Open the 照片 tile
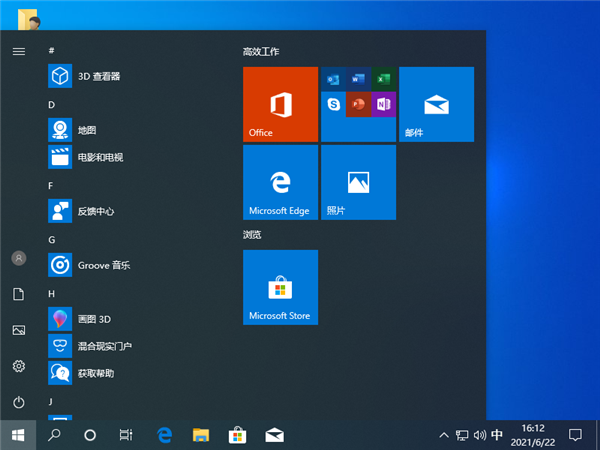 358,182
